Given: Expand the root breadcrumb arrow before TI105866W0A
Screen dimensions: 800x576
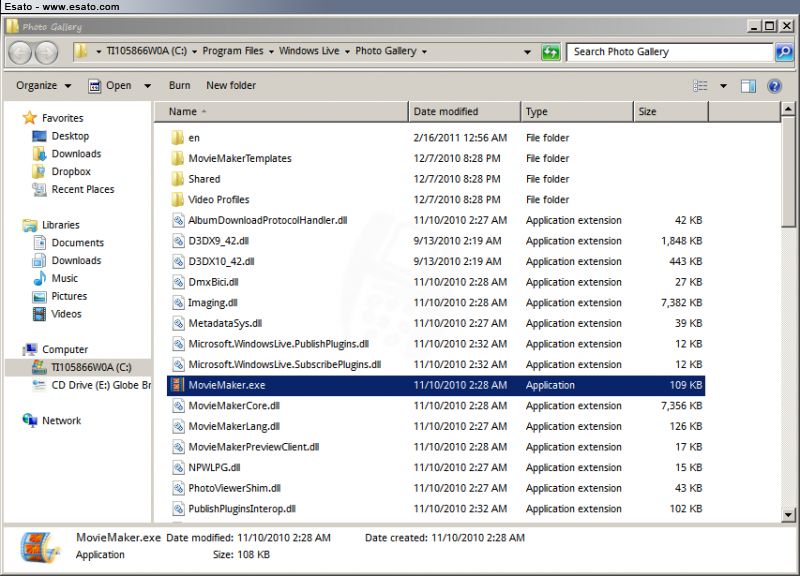Looking at the screenshot, I should [x=98, y=52].
